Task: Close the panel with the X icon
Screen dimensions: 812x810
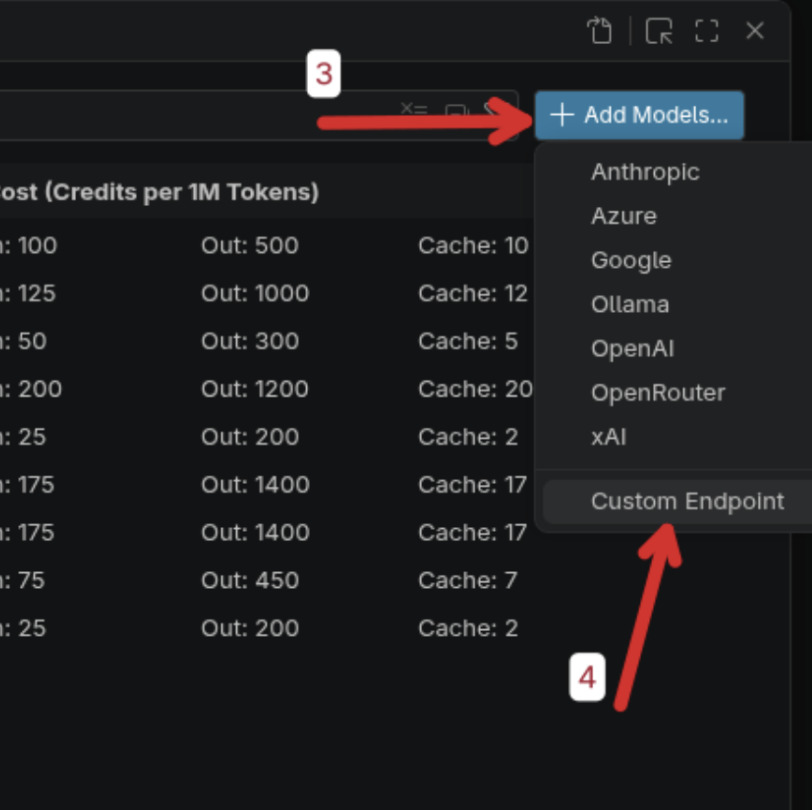Action: coord(755,31)
